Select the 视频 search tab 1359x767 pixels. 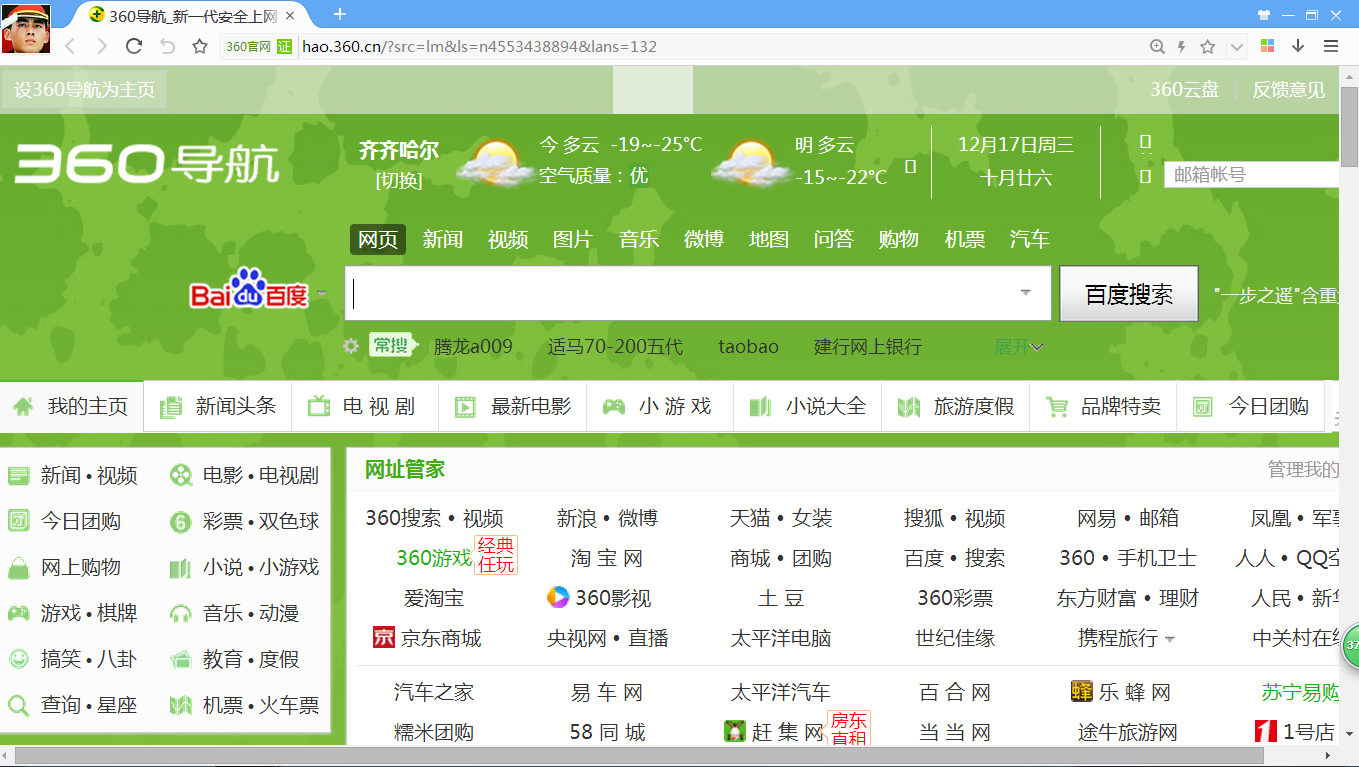(508, 239)
